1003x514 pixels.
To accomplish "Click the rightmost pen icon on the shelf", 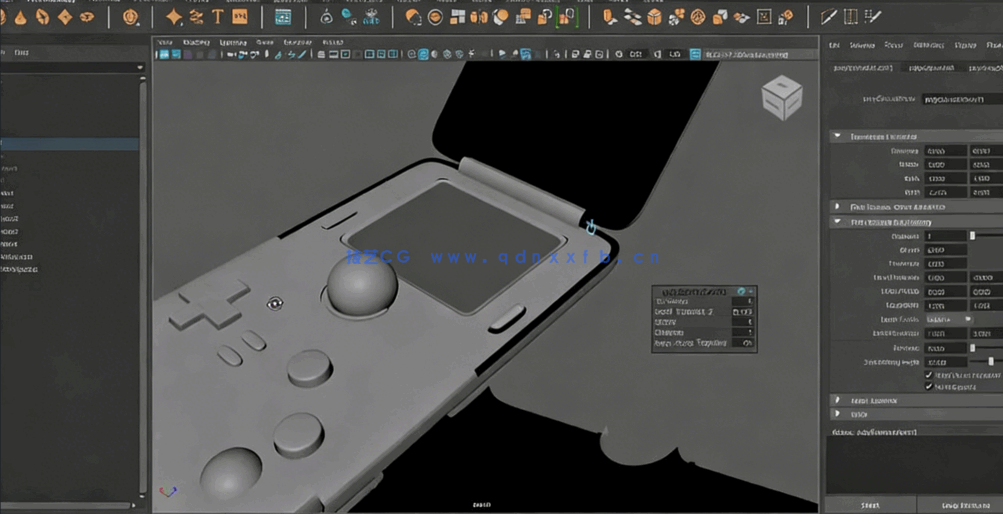I will click(x=873, y=17).
